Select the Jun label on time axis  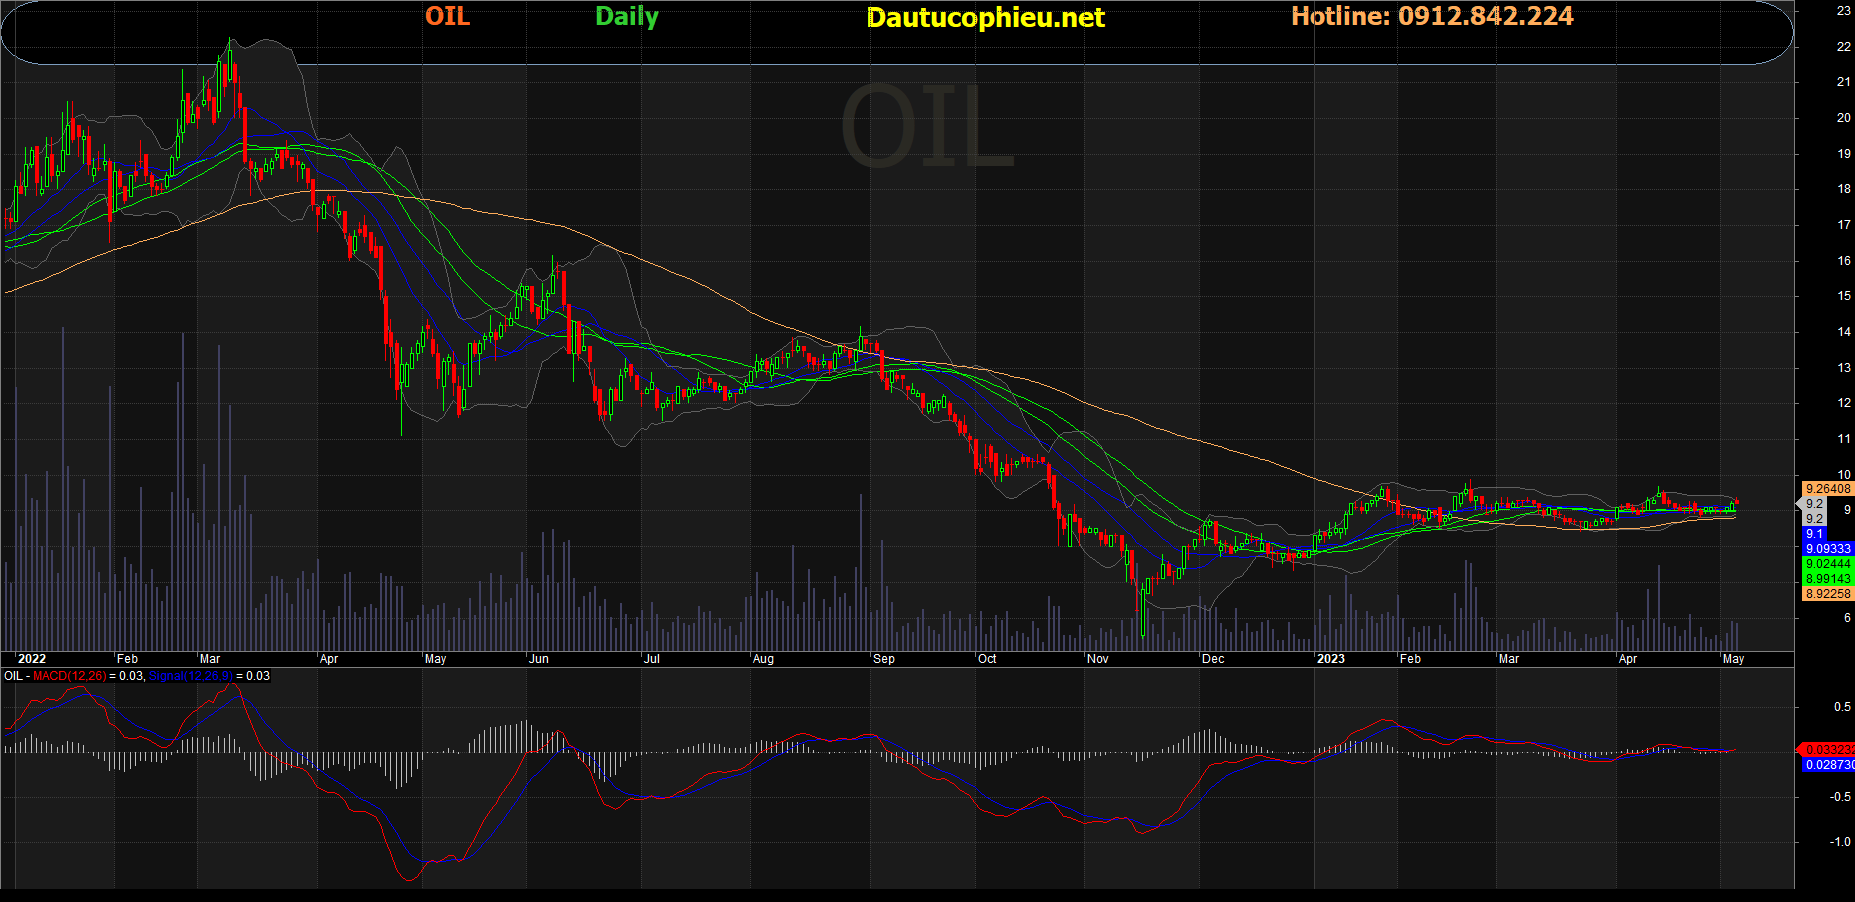click(x=539, y=659)
